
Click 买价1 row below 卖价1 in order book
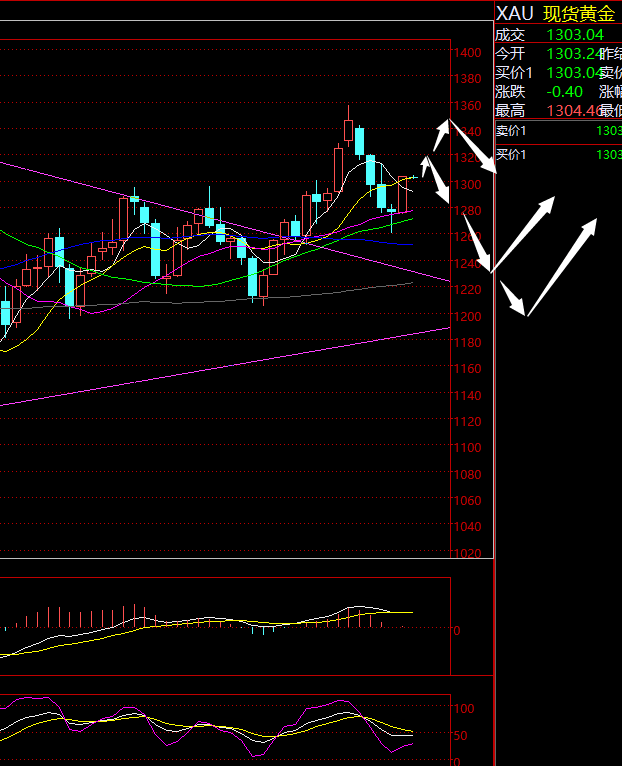point(558,155)
